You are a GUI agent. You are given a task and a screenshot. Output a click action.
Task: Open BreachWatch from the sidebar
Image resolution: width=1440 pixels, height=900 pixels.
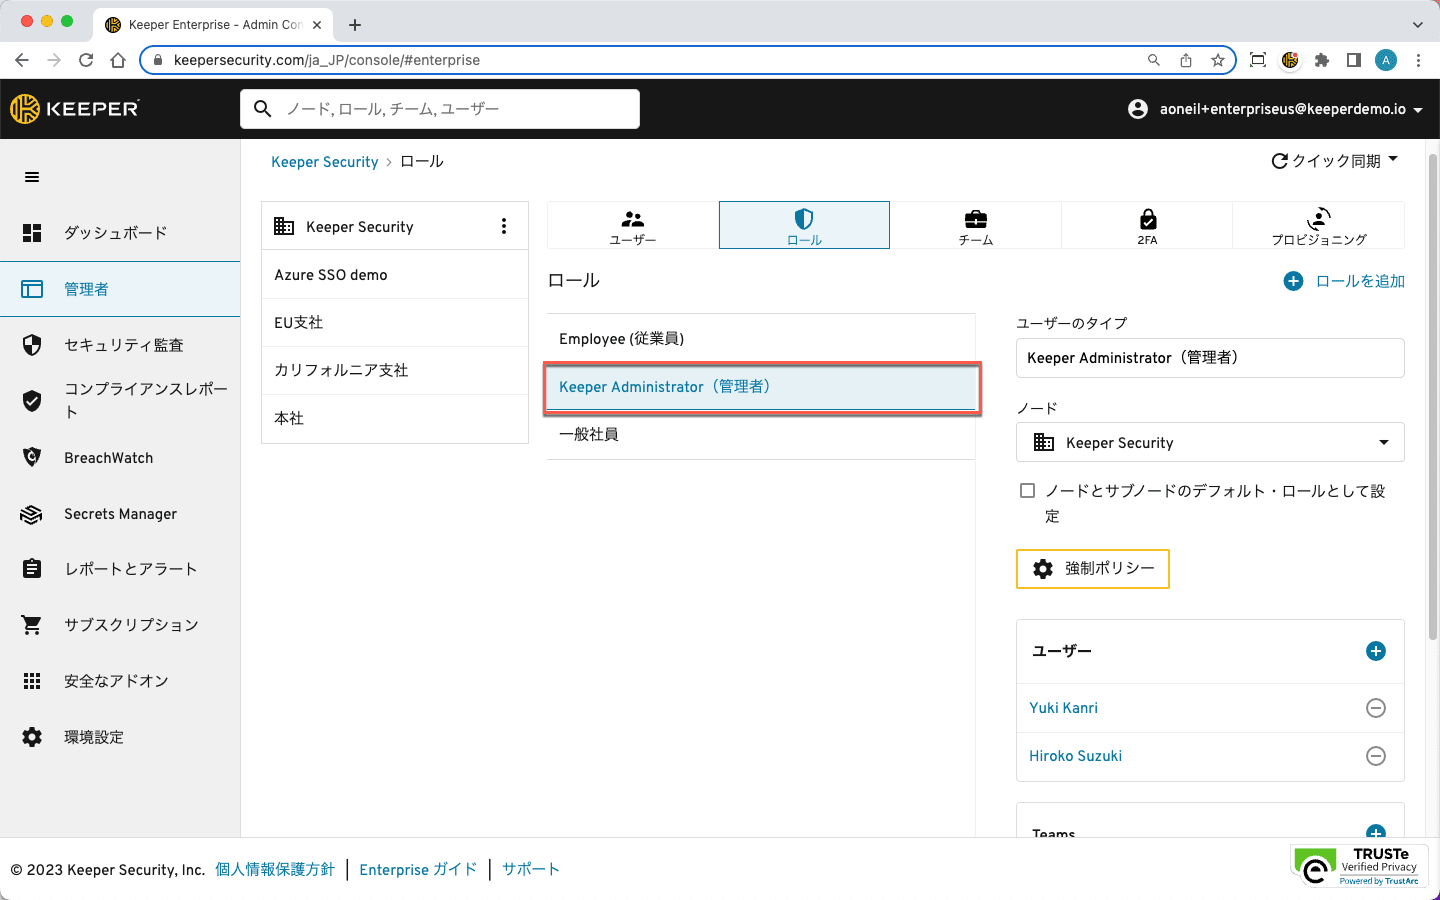tap(108, 458)
